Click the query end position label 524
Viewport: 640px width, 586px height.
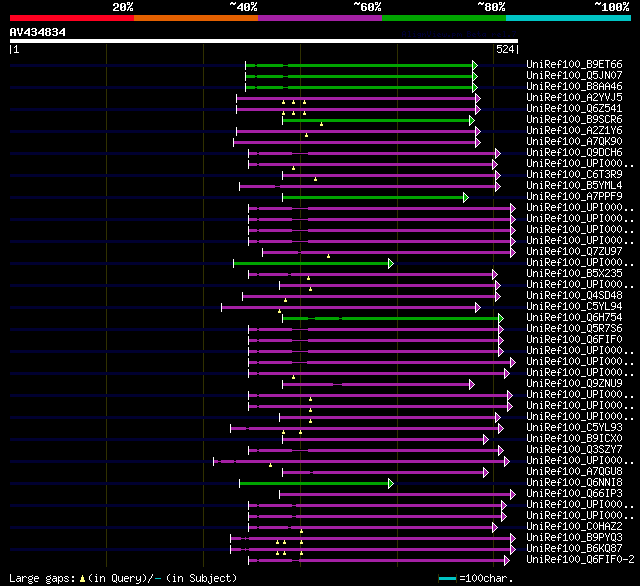click(x=505, y=49)
